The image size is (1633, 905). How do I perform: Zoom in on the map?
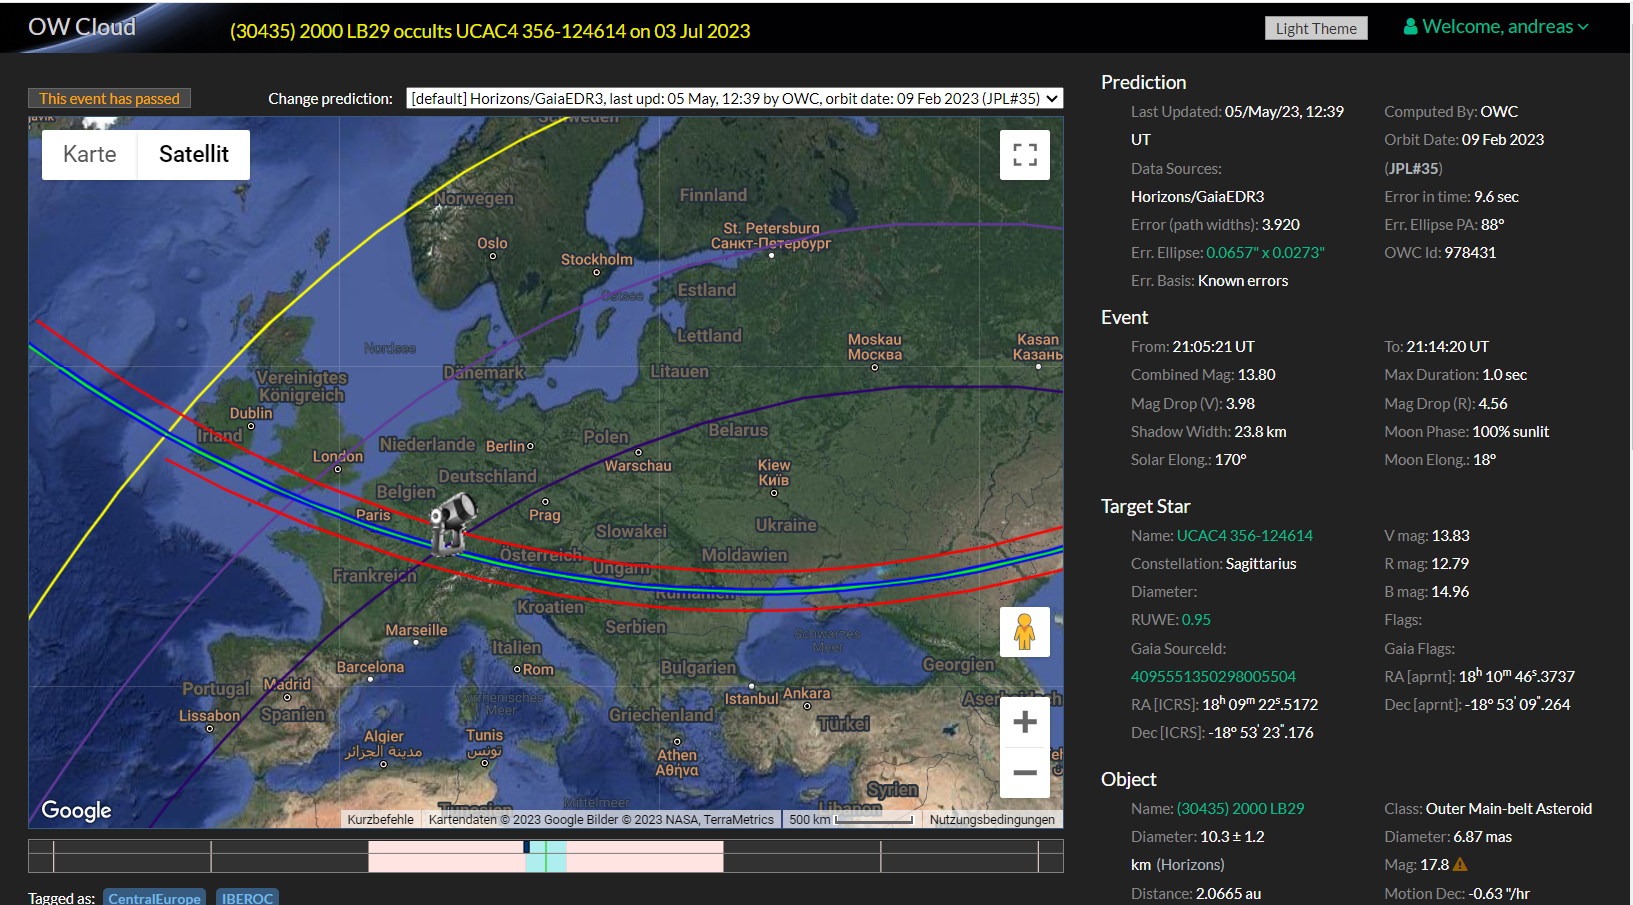(1024, 722)
